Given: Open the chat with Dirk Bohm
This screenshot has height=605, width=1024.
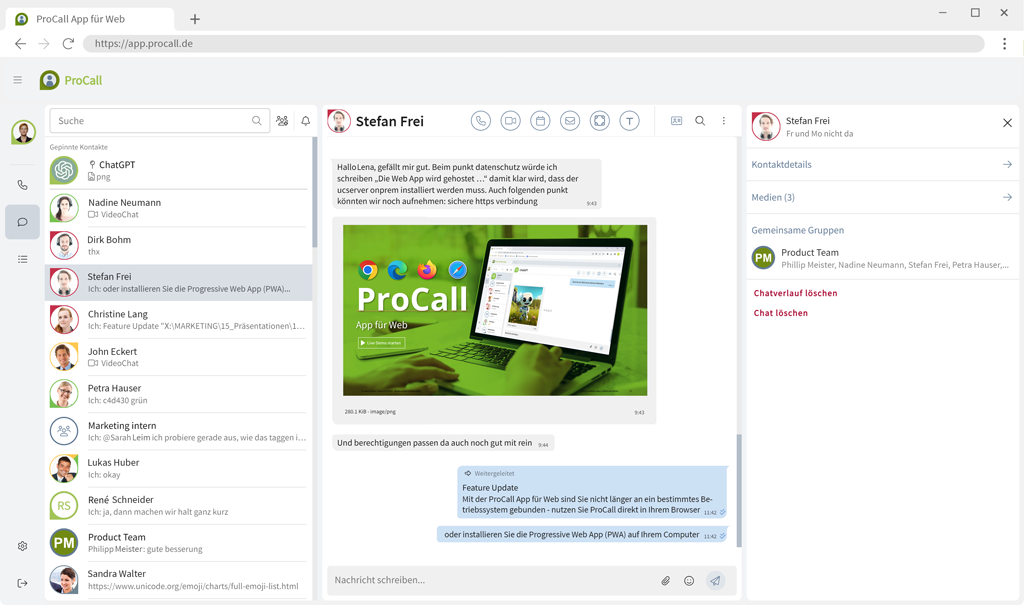Looking at the screenshot, I should 178,246.
